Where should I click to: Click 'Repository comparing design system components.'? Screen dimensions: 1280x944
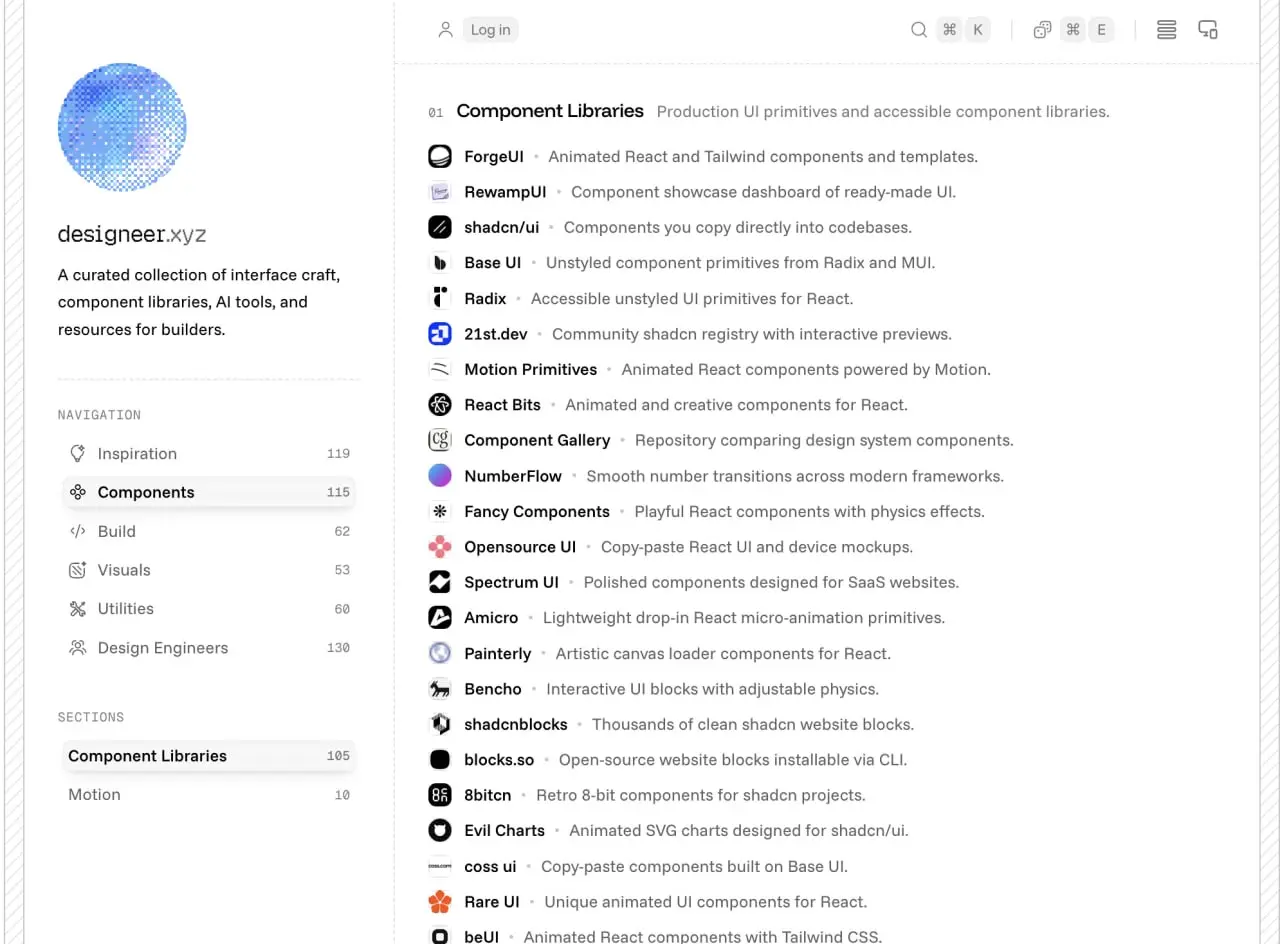(824, 441)
